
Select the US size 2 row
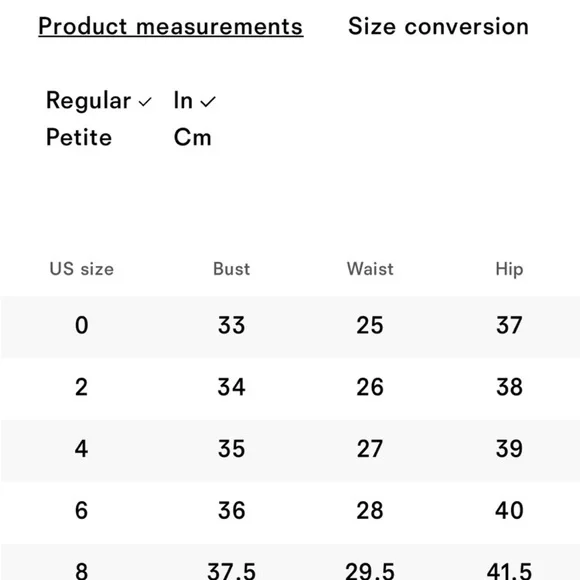coord(290,388)
